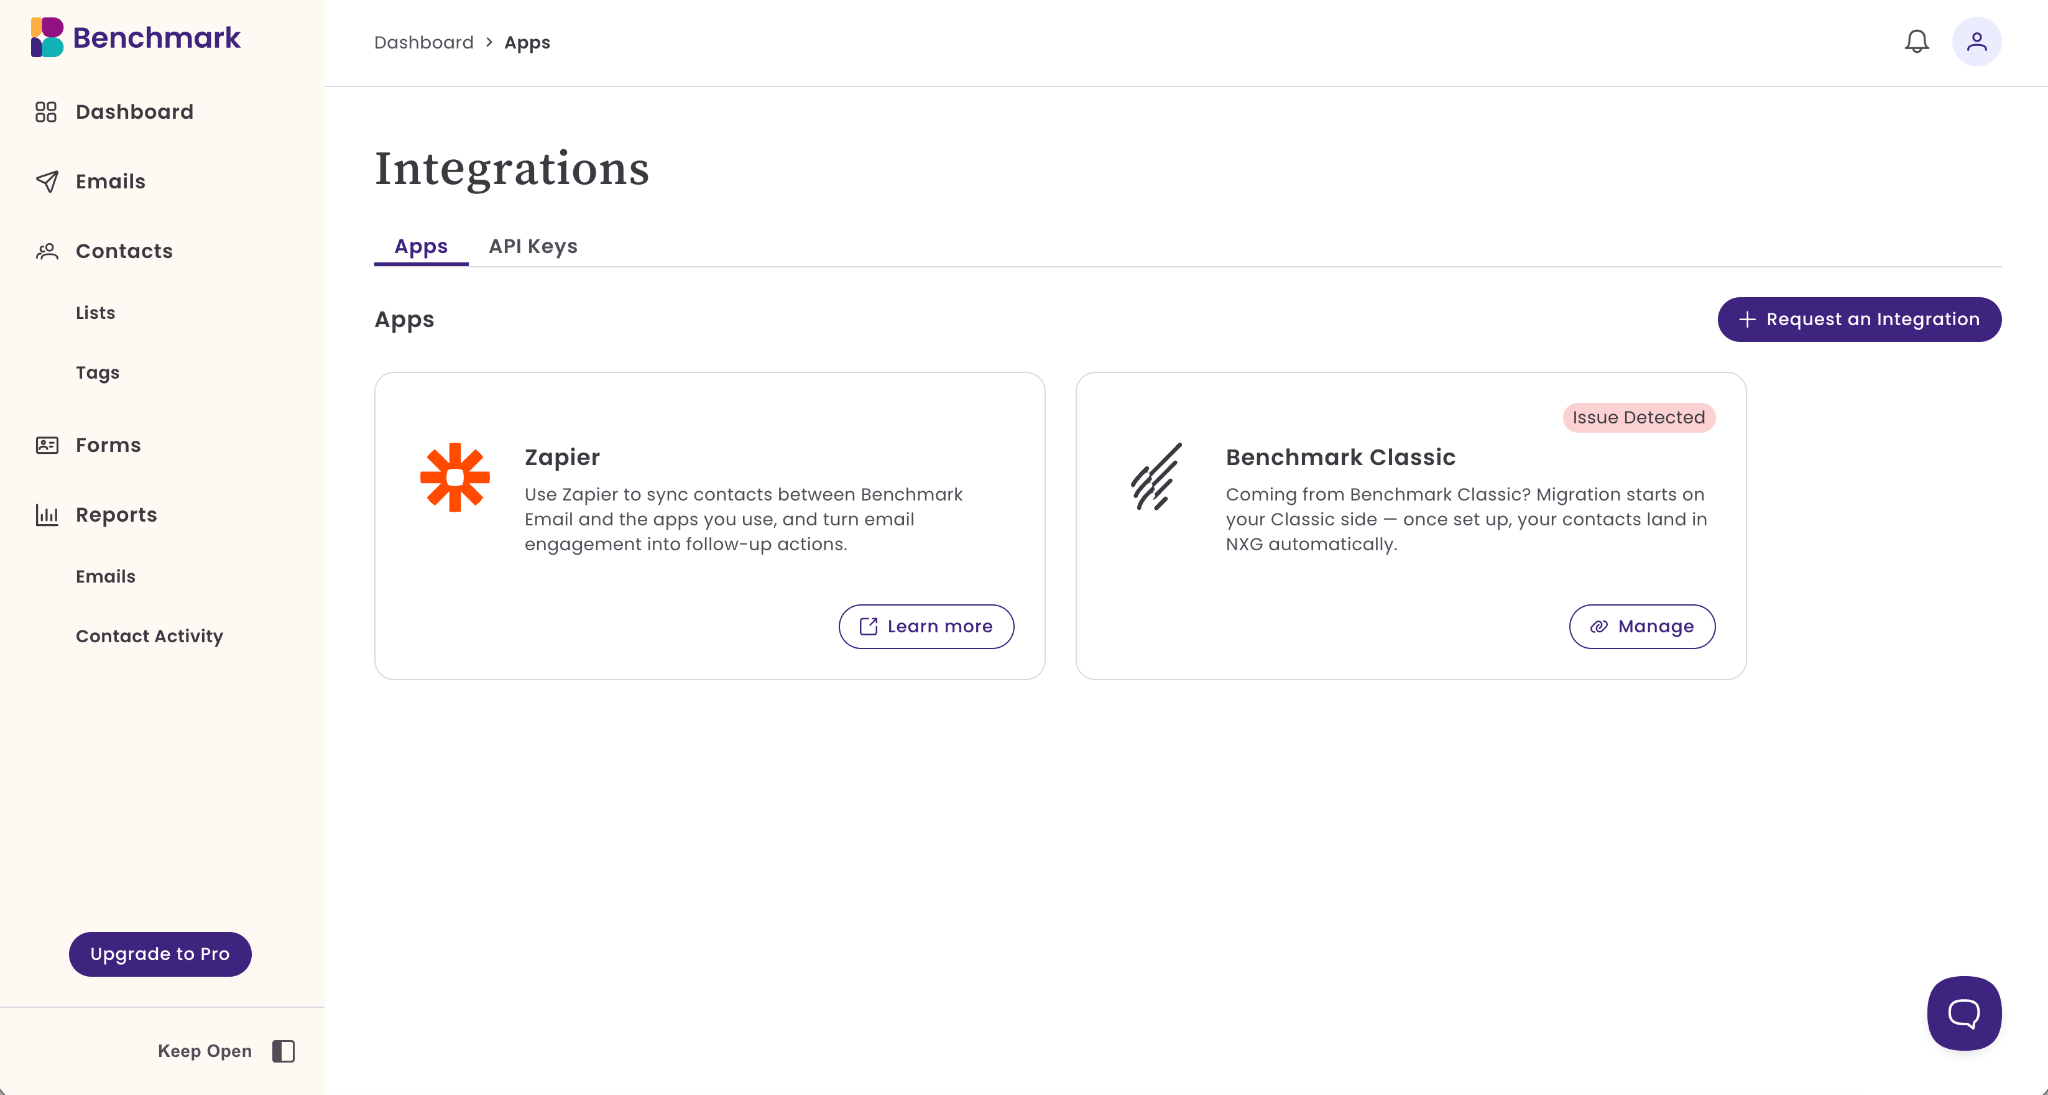Open Lists under Contacts
Viewport: 2048px width, 1095px height.
(96, 313)
